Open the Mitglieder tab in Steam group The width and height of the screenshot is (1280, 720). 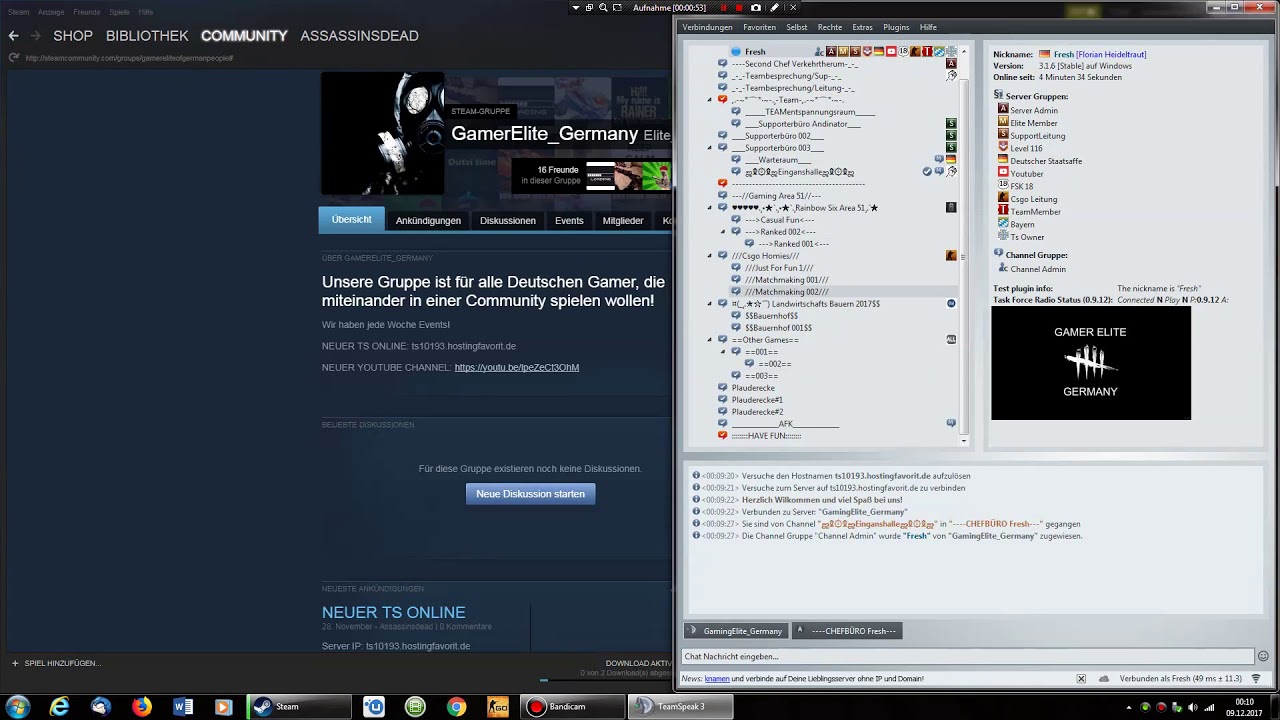click(x=623, y=220)
